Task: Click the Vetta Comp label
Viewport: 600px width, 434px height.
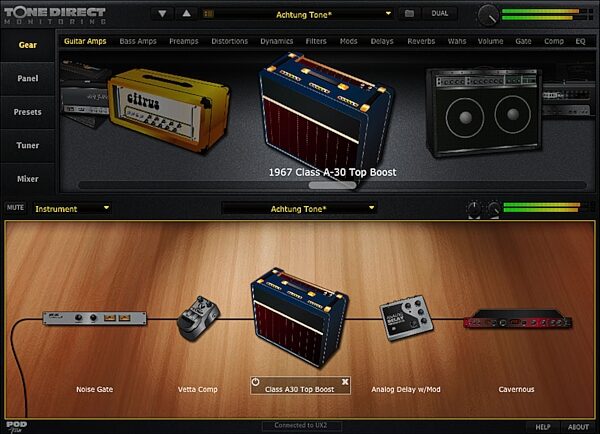Action: [197, 389]
